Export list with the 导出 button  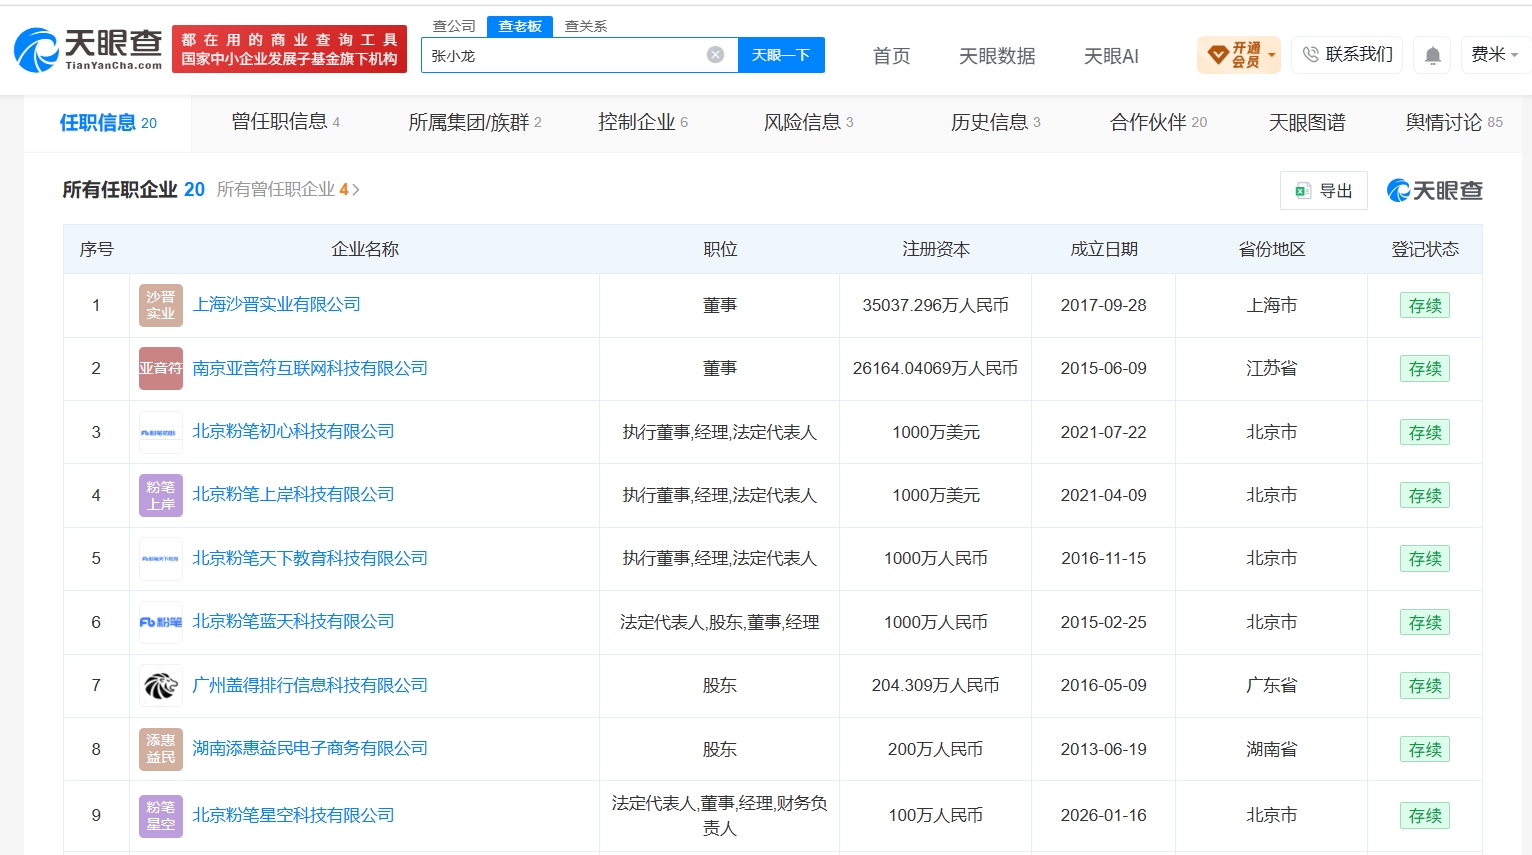pyautogui.click(x=1323, y=191)
